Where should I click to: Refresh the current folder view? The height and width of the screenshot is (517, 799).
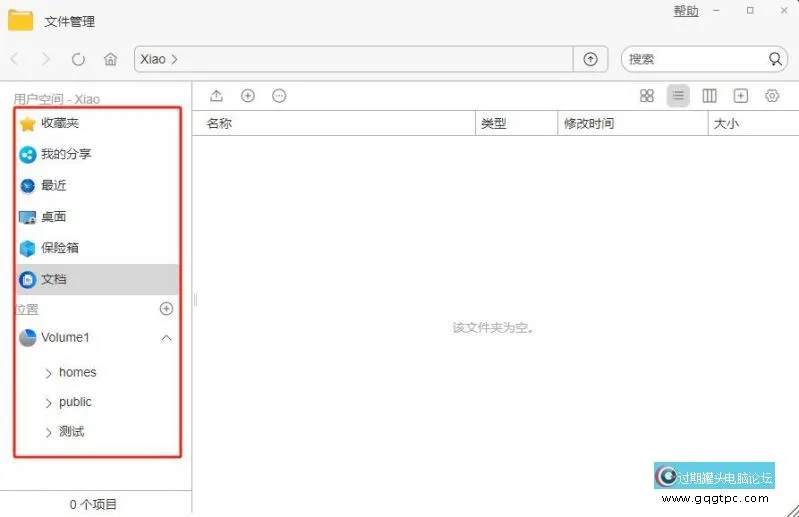pos(78,59)
